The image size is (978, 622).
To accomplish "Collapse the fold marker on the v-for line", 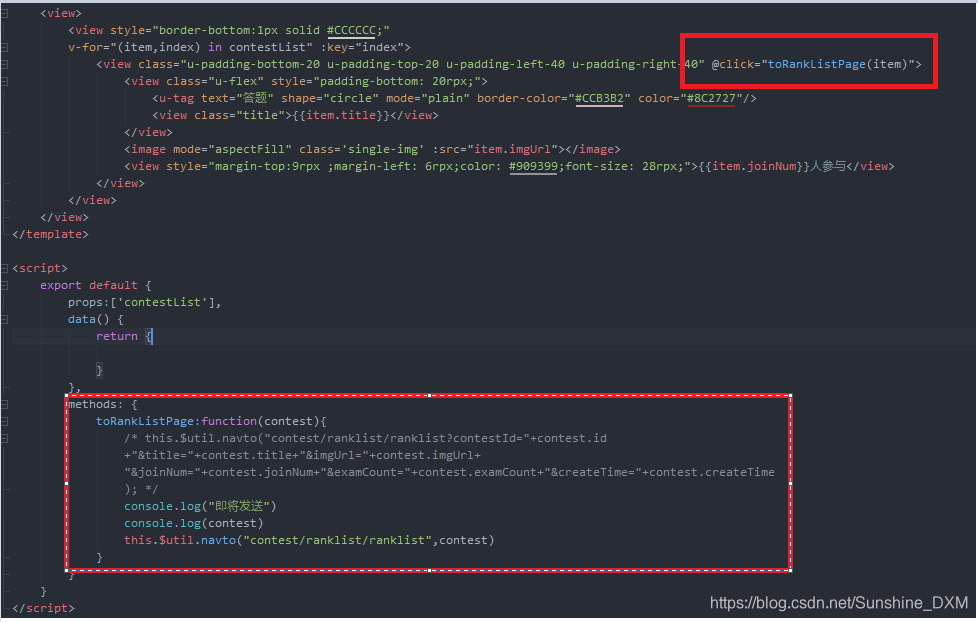I will point(4,47).
